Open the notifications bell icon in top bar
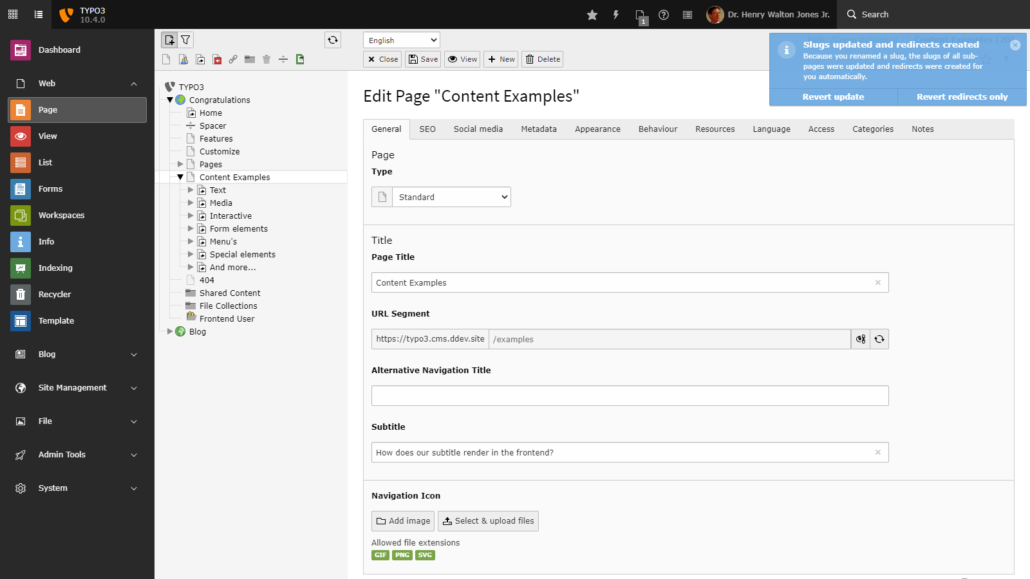Screen dimensions: 1030x579 click(615, 14)
